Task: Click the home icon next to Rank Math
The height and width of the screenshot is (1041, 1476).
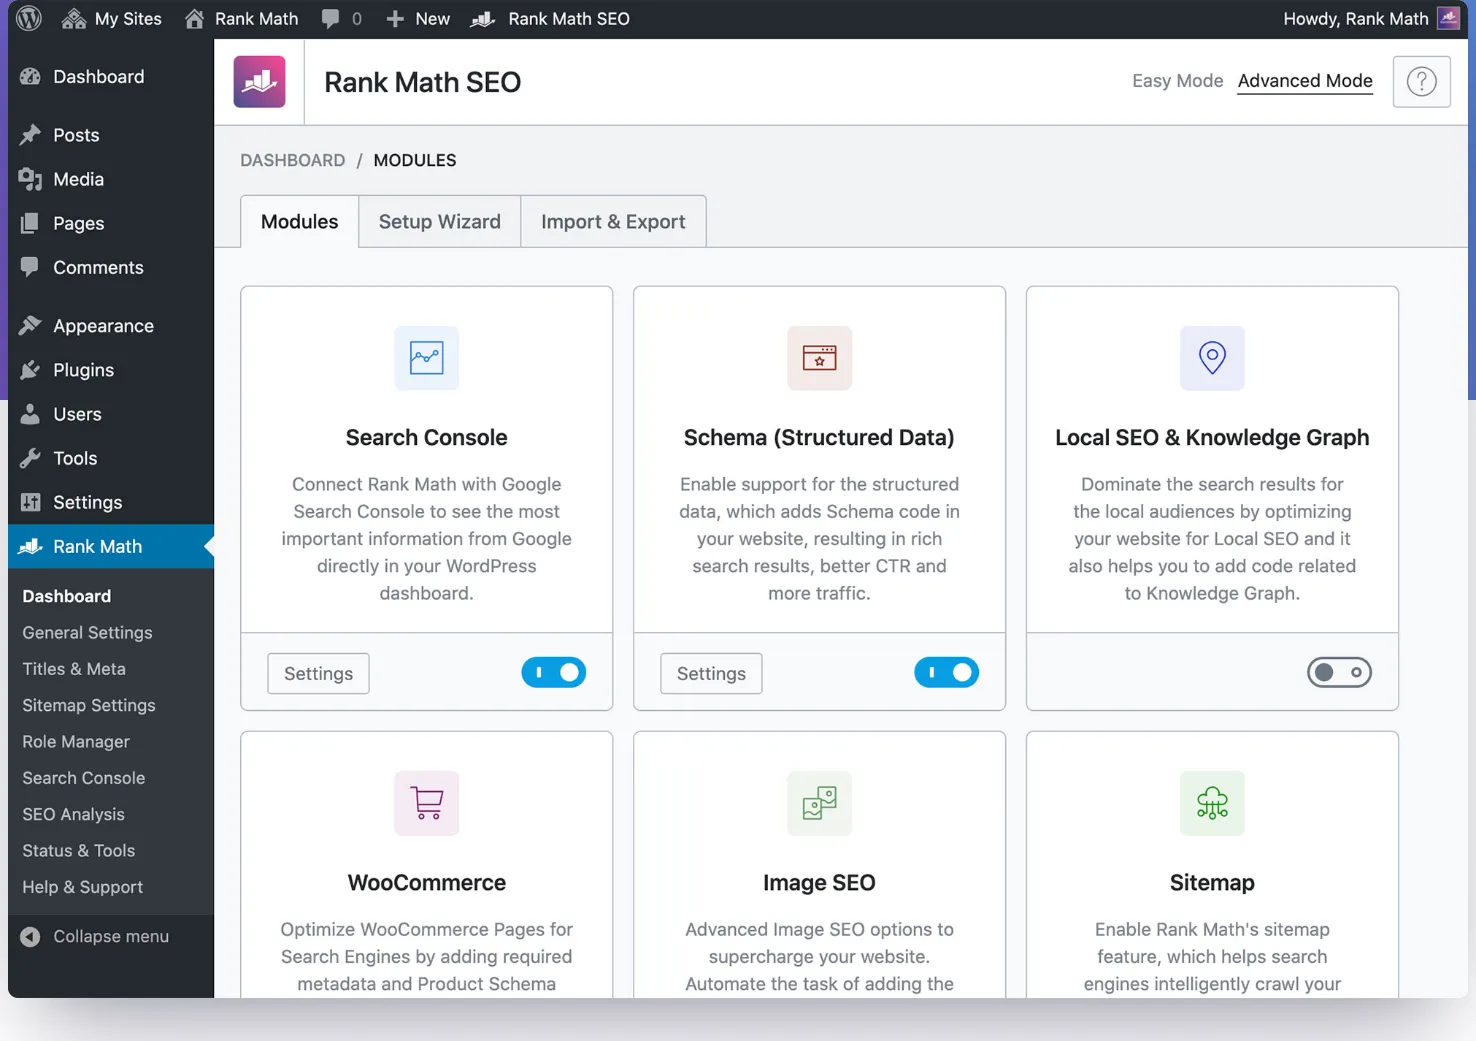Action: 195,19
